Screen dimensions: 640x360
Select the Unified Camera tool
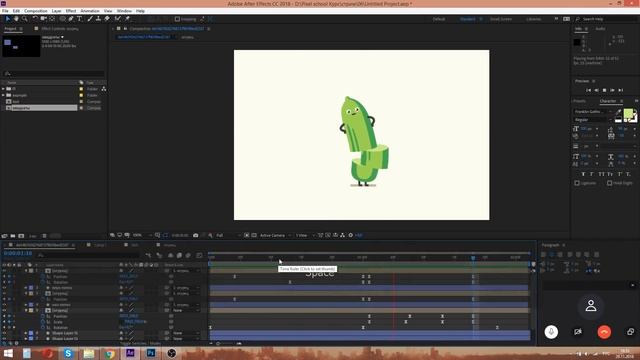(44, 19)
